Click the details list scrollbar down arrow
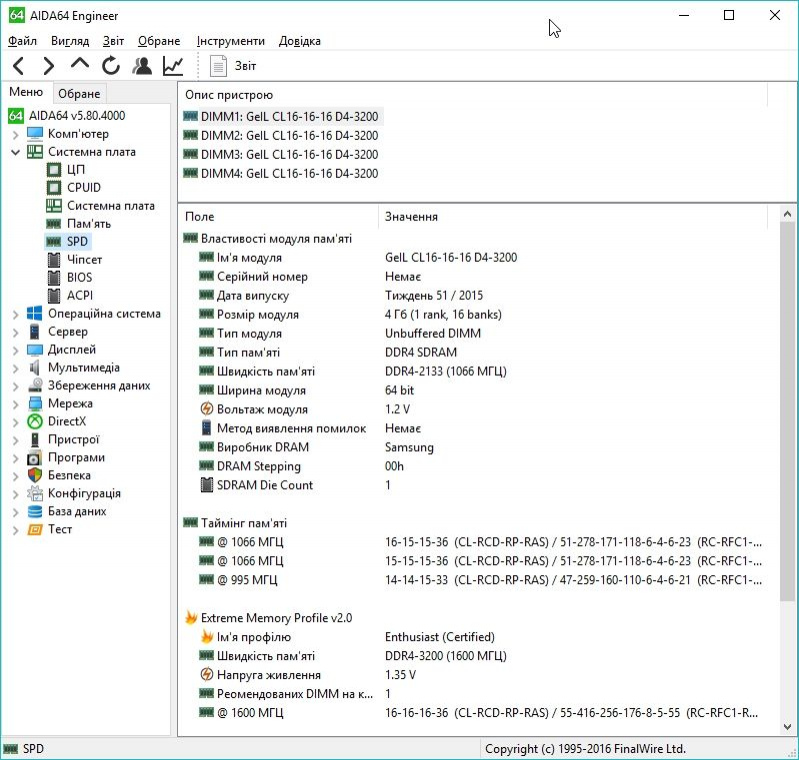Viewport: 799px width, 760px height. tap(787, 726)
